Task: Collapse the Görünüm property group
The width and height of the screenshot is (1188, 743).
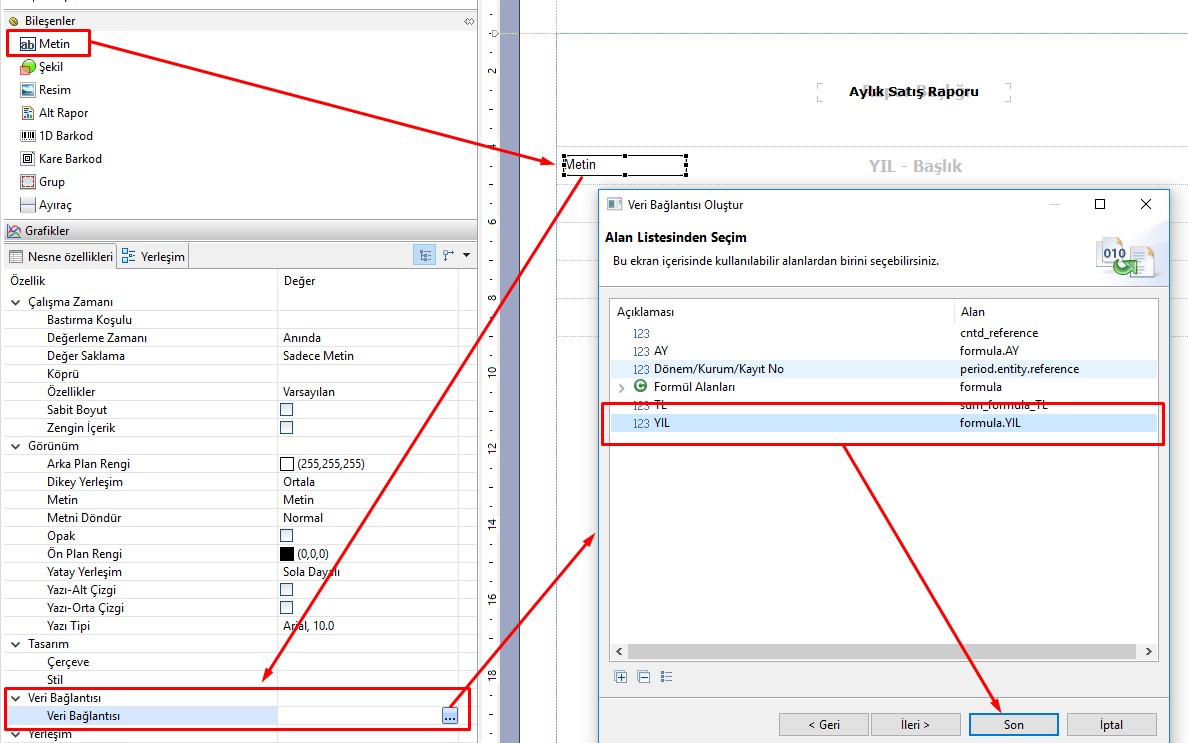Action: click(15, 446)
